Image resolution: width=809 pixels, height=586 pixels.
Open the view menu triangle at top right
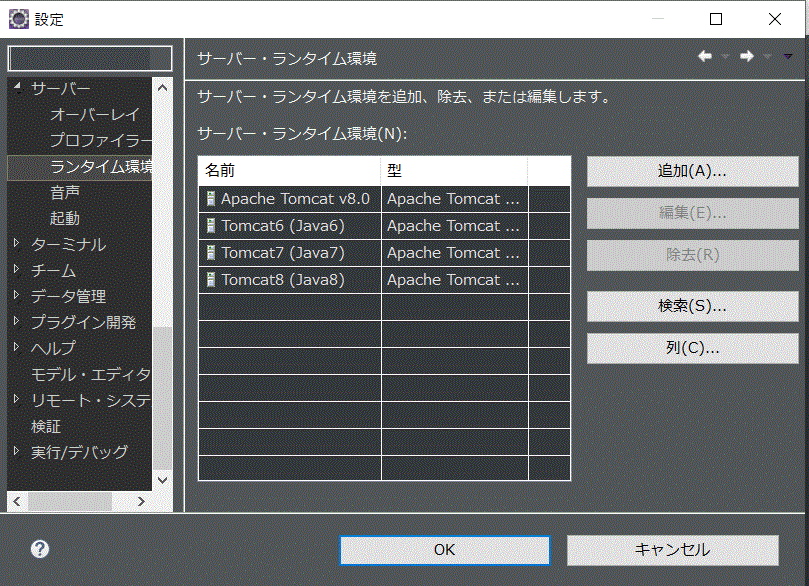pos(789,57)
